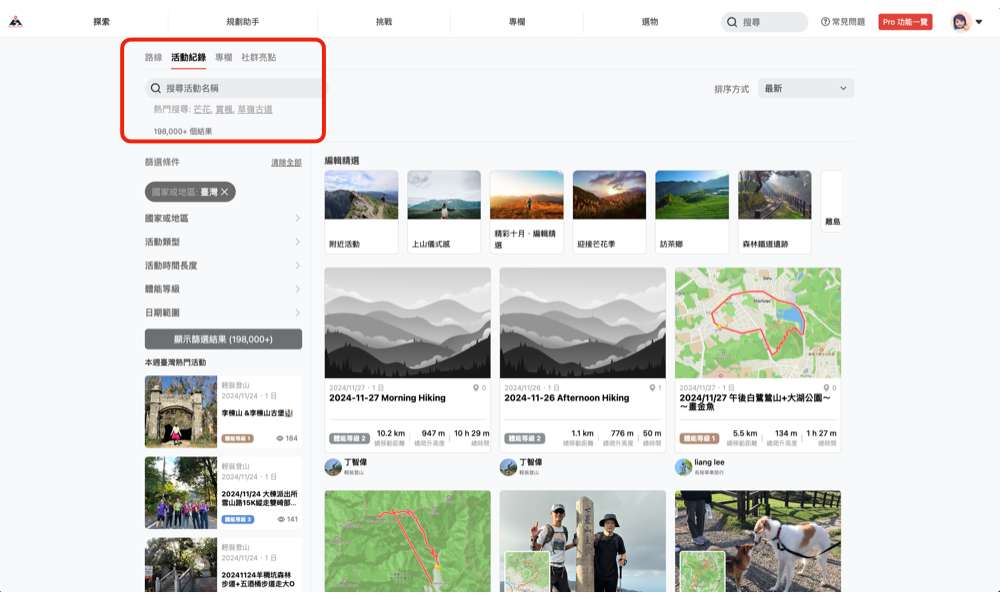This screenshot has height=600, width=1000.
Task: Click popular search link 實楓
Action: tap(224, 110)
